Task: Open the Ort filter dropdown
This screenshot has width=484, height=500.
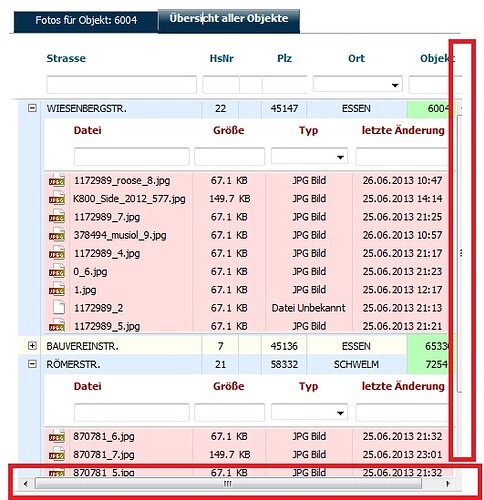Action: coord(395,85)
